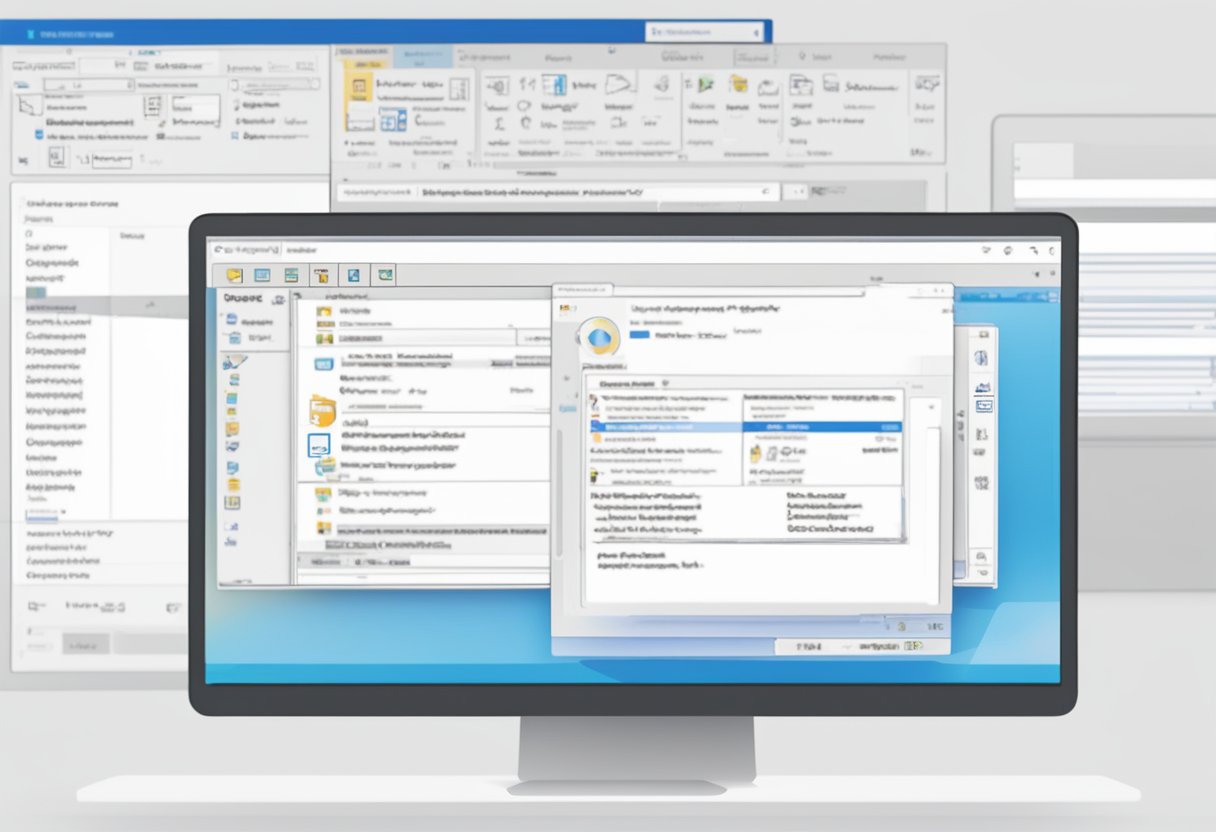Image resolution: width=1216 pixels, height=832 pixels.
Task: Click the large orange folder icon in list
Action: coord(322,410)
